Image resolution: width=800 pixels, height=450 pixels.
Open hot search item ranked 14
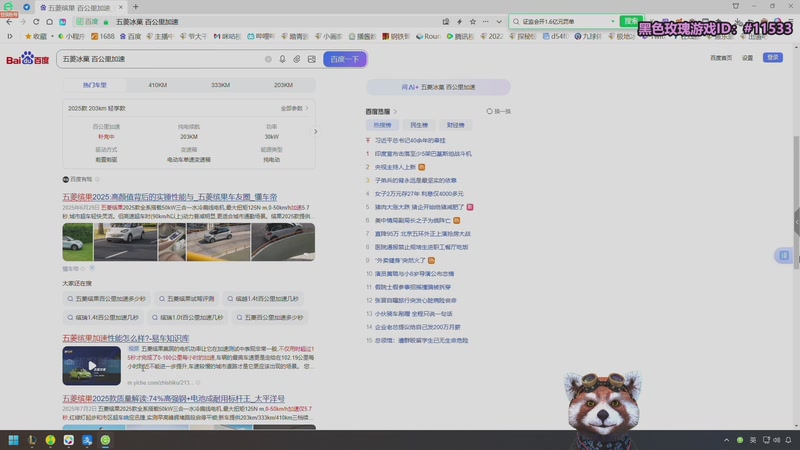tap(417, 327)
